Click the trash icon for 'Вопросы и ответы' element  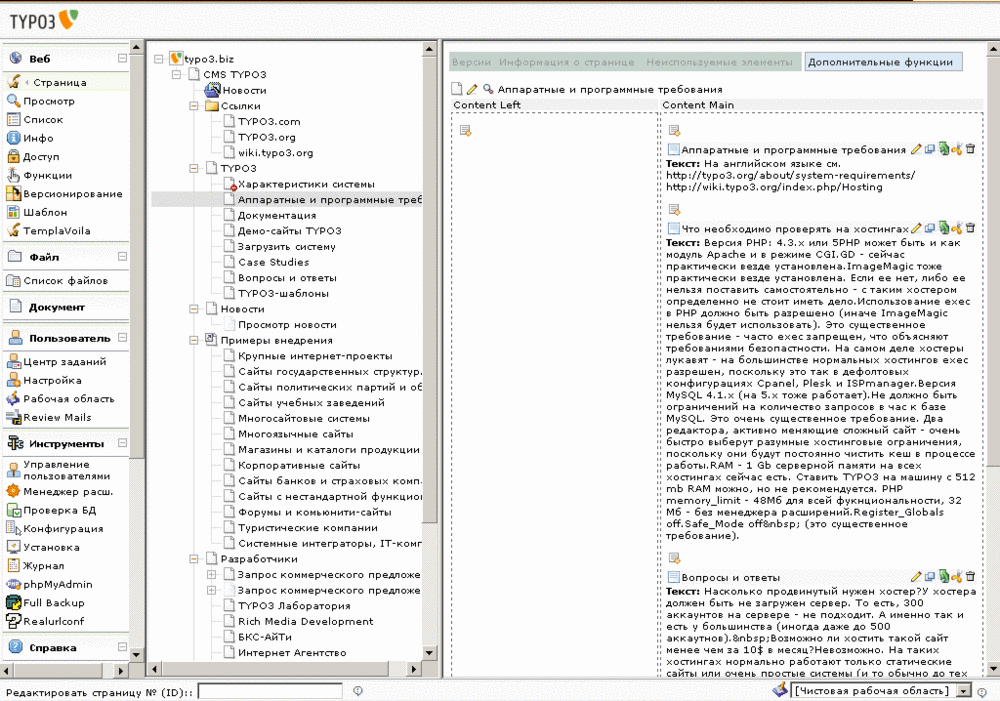coord(970,576)
